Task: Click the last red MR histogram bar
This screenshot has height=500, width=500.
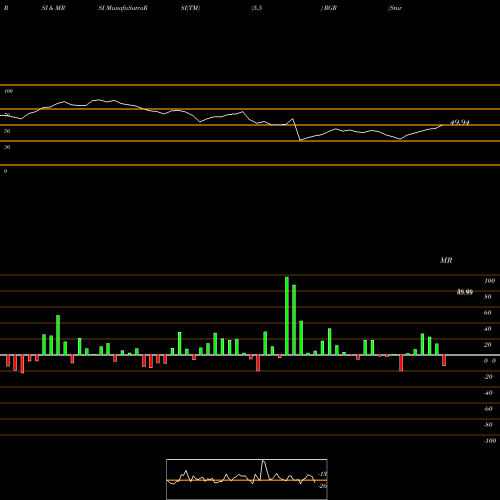Action: click(444, 361)
